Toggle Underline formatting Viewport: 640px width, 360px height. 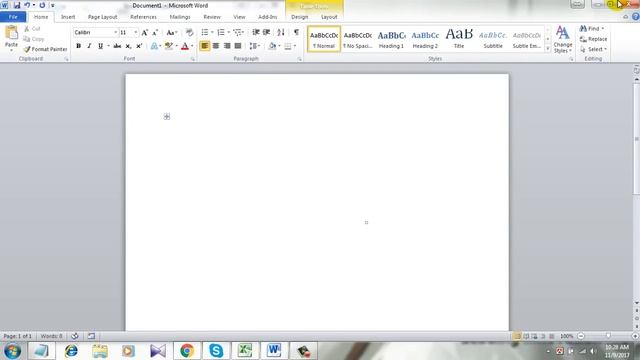coord(100,46)
